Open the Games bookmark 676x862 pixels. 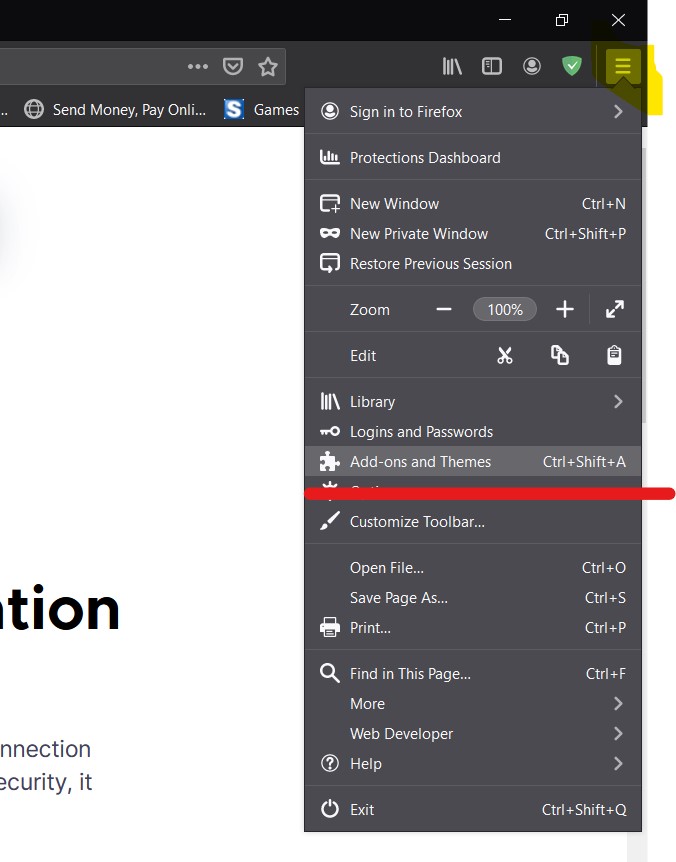click(264, 110)
